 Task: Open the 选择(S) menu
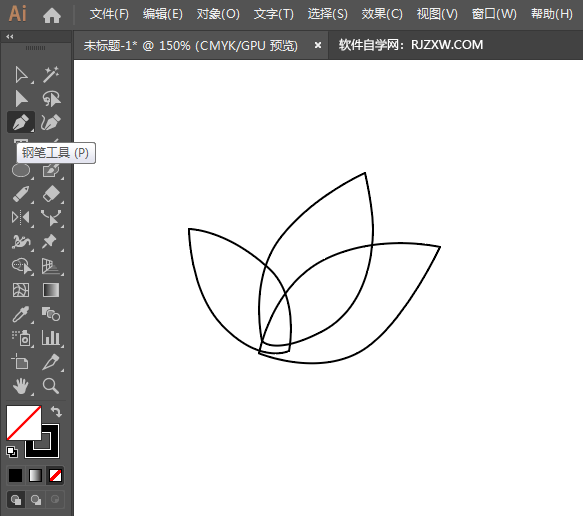click(x=328, y=14)
